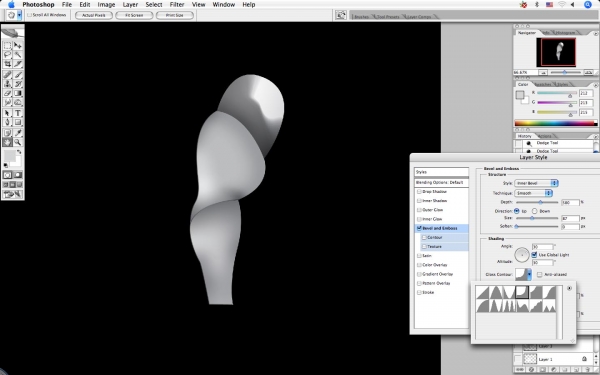Image resolution: width=600 pixels, height=375 pixels.
Task: Select the Magic Wand tool
Action: tap(18, 55)
